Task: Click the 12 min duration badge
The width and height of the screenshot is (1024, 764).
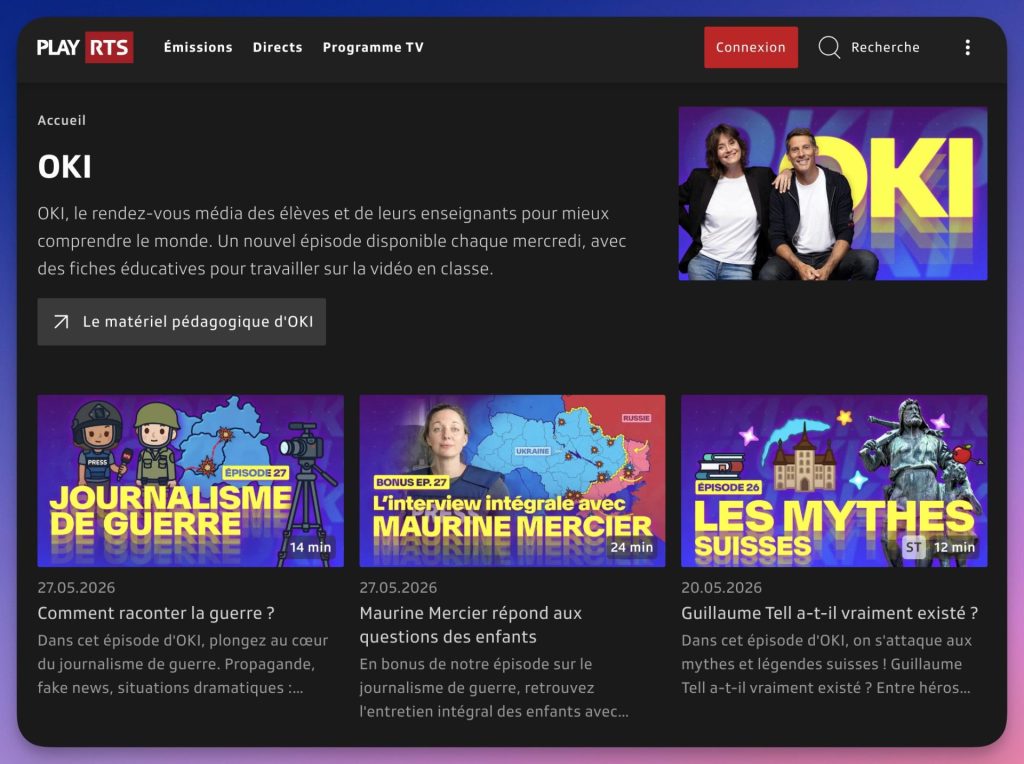Action: (x=954, y=547)
